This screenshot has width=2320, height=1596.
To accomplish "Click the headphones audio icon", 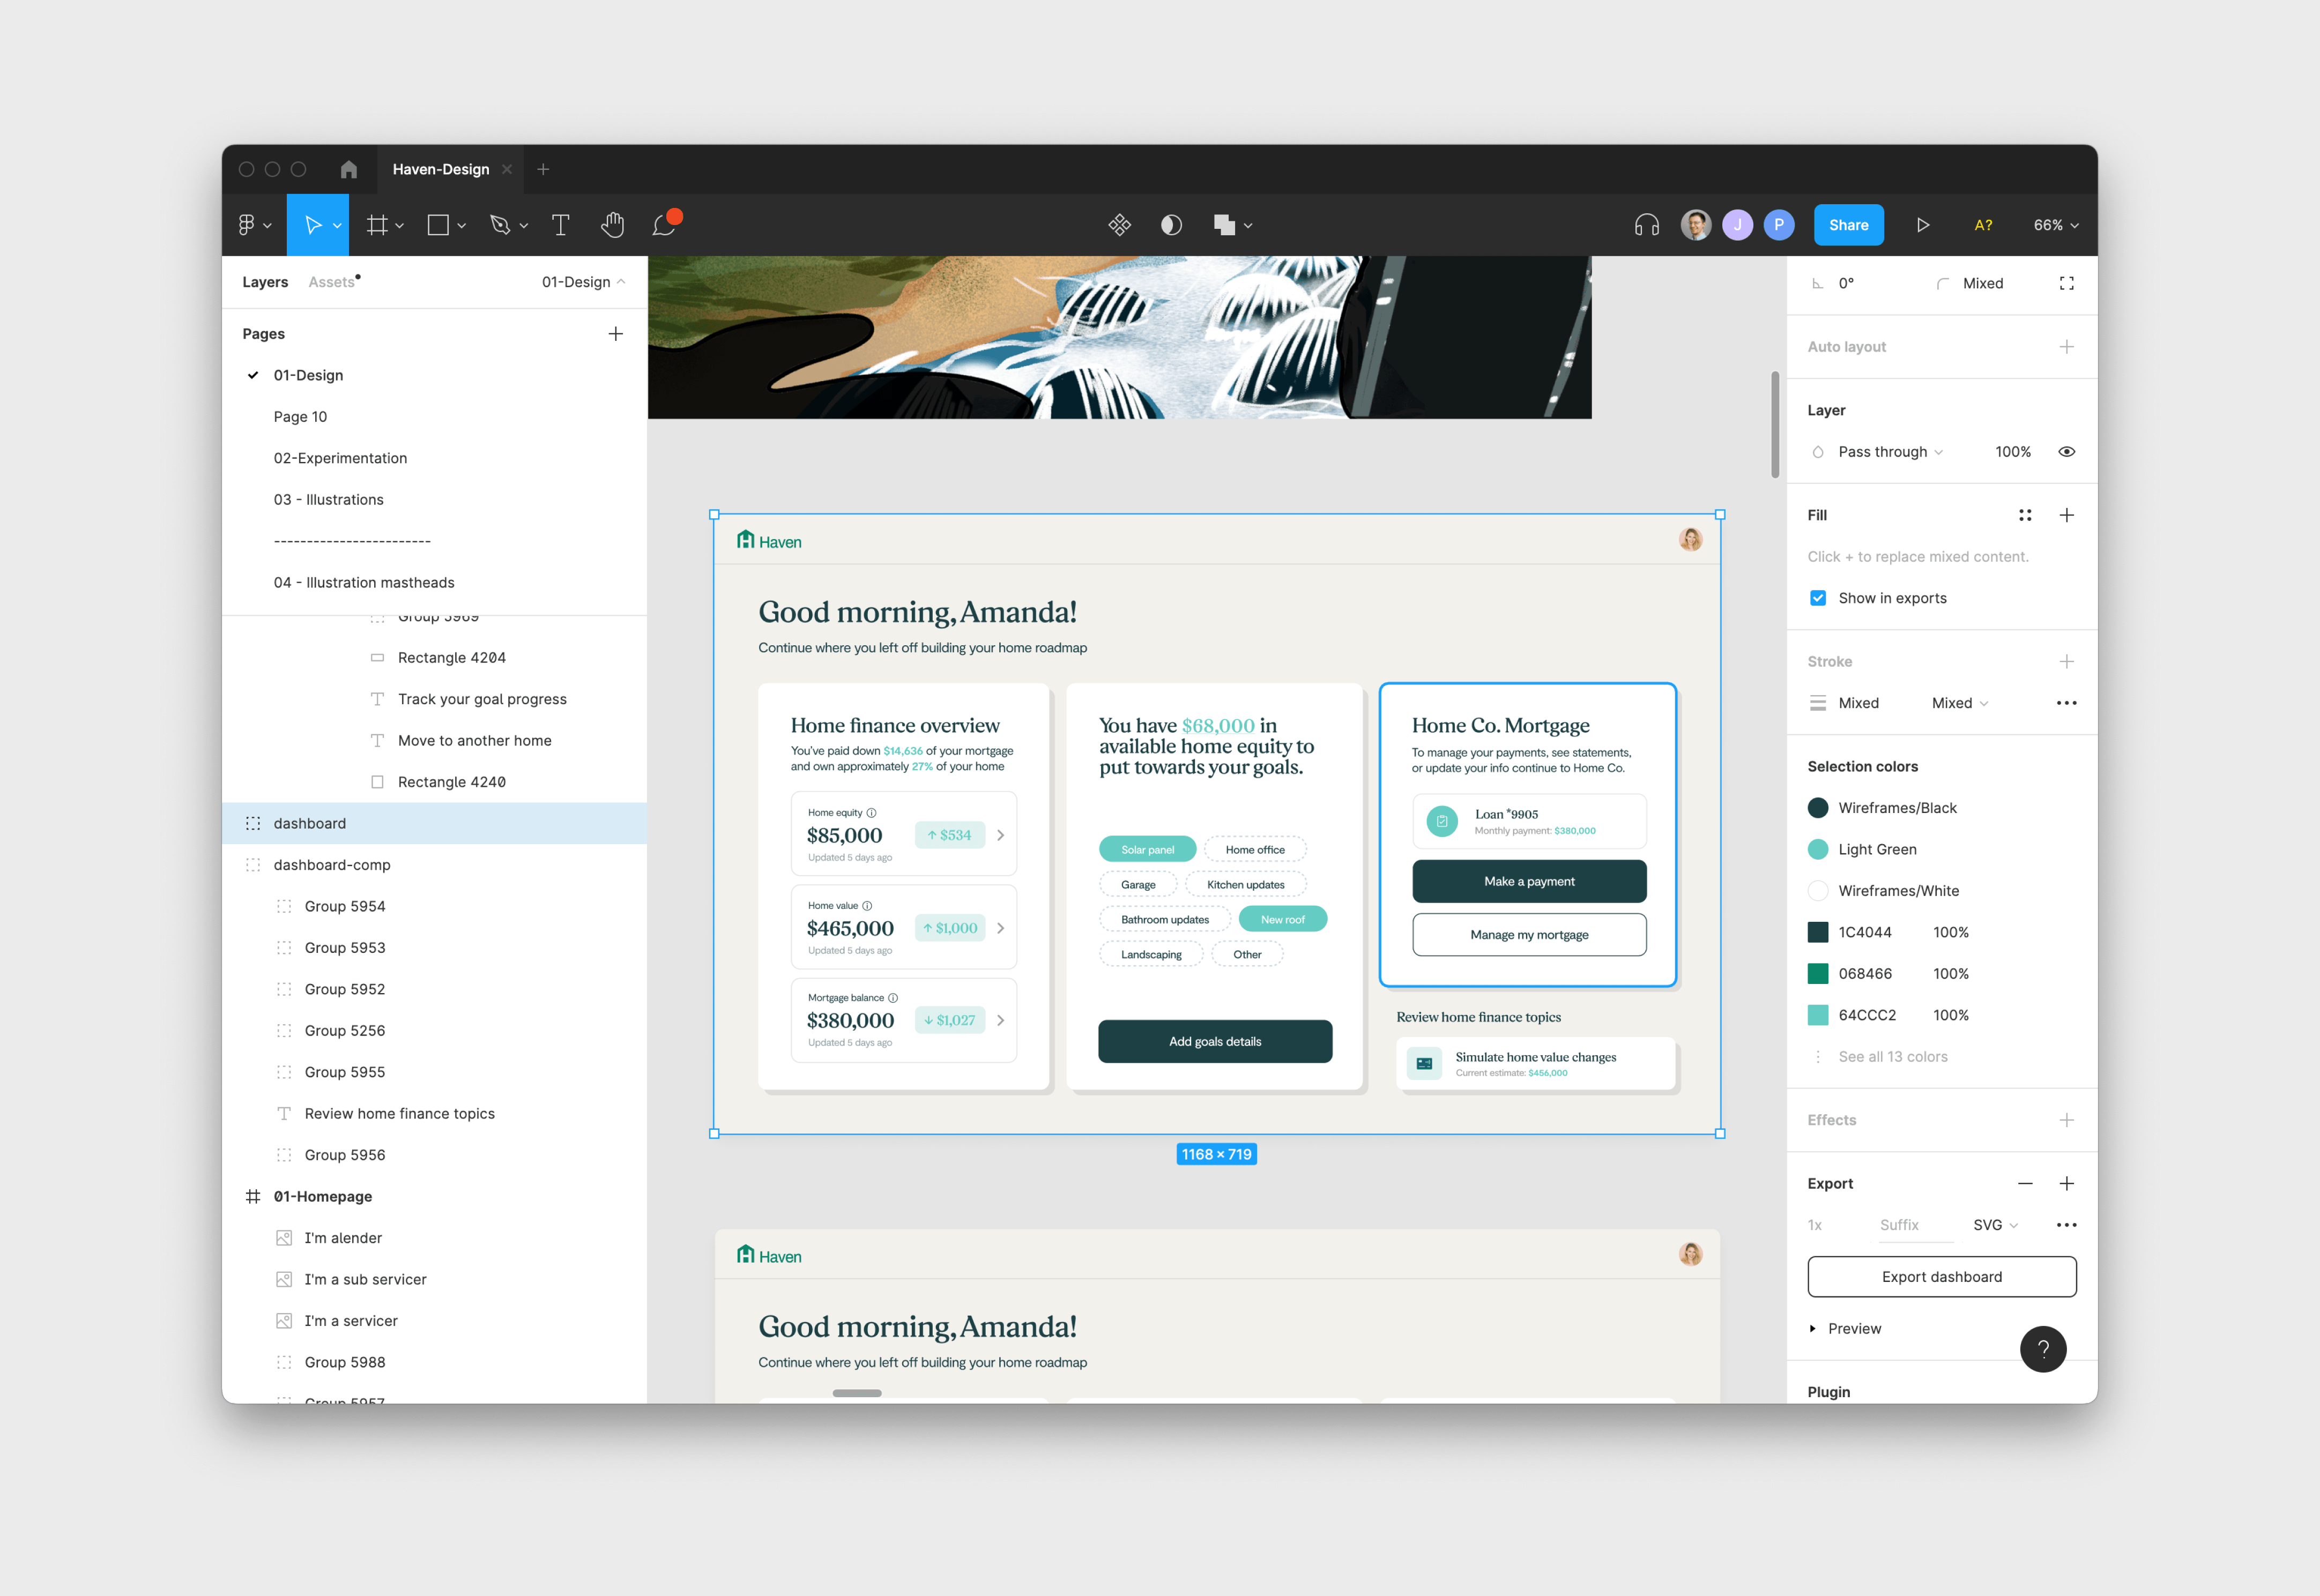I will coord(1646,225).
